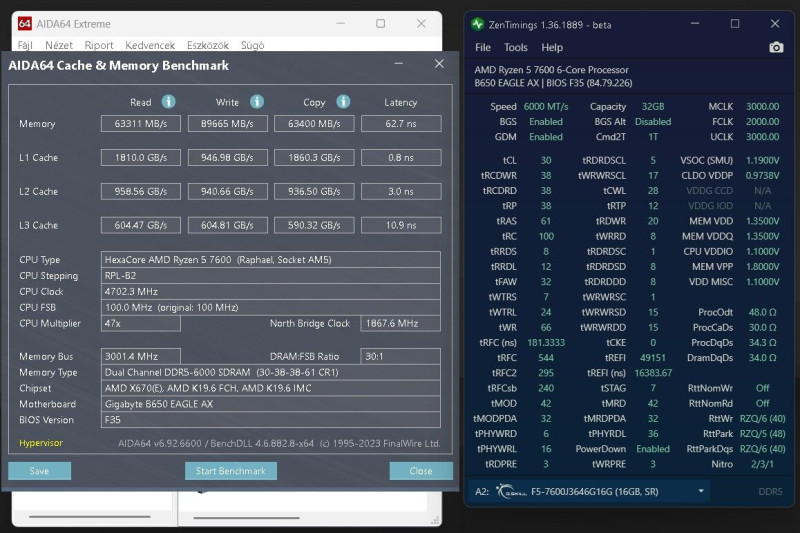800x533 pixels.
Task: Click the Memory Write value 89665 MB/s
Action: 228,123
